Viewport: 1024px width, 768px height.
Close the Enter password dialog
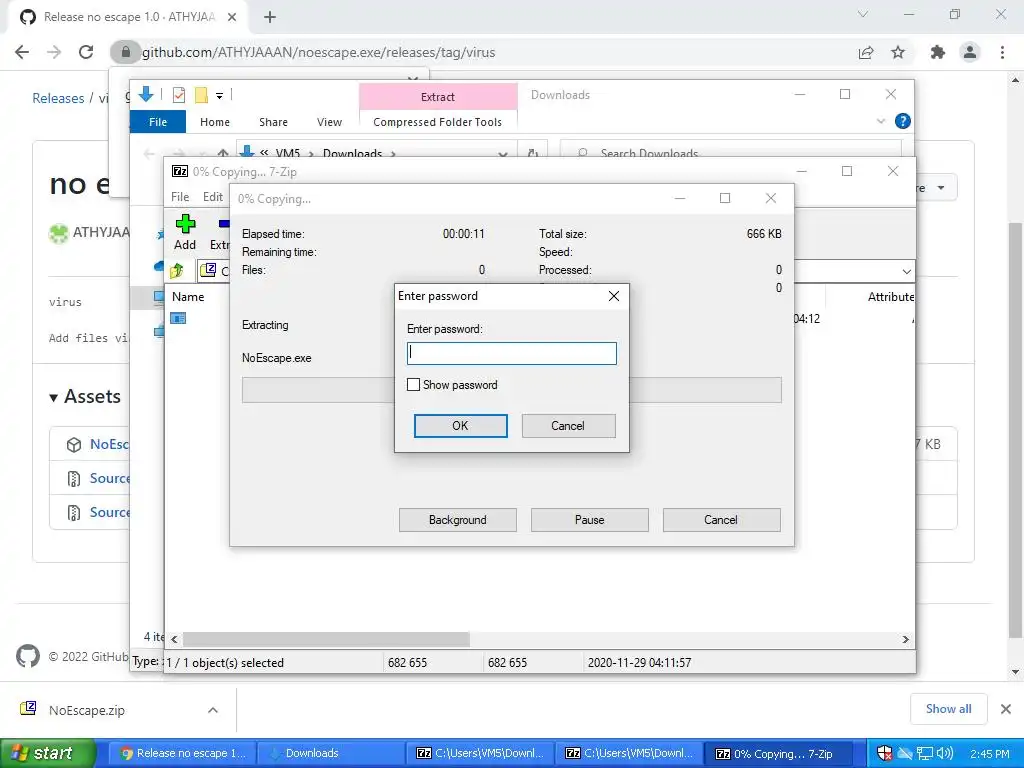[614, 296]
